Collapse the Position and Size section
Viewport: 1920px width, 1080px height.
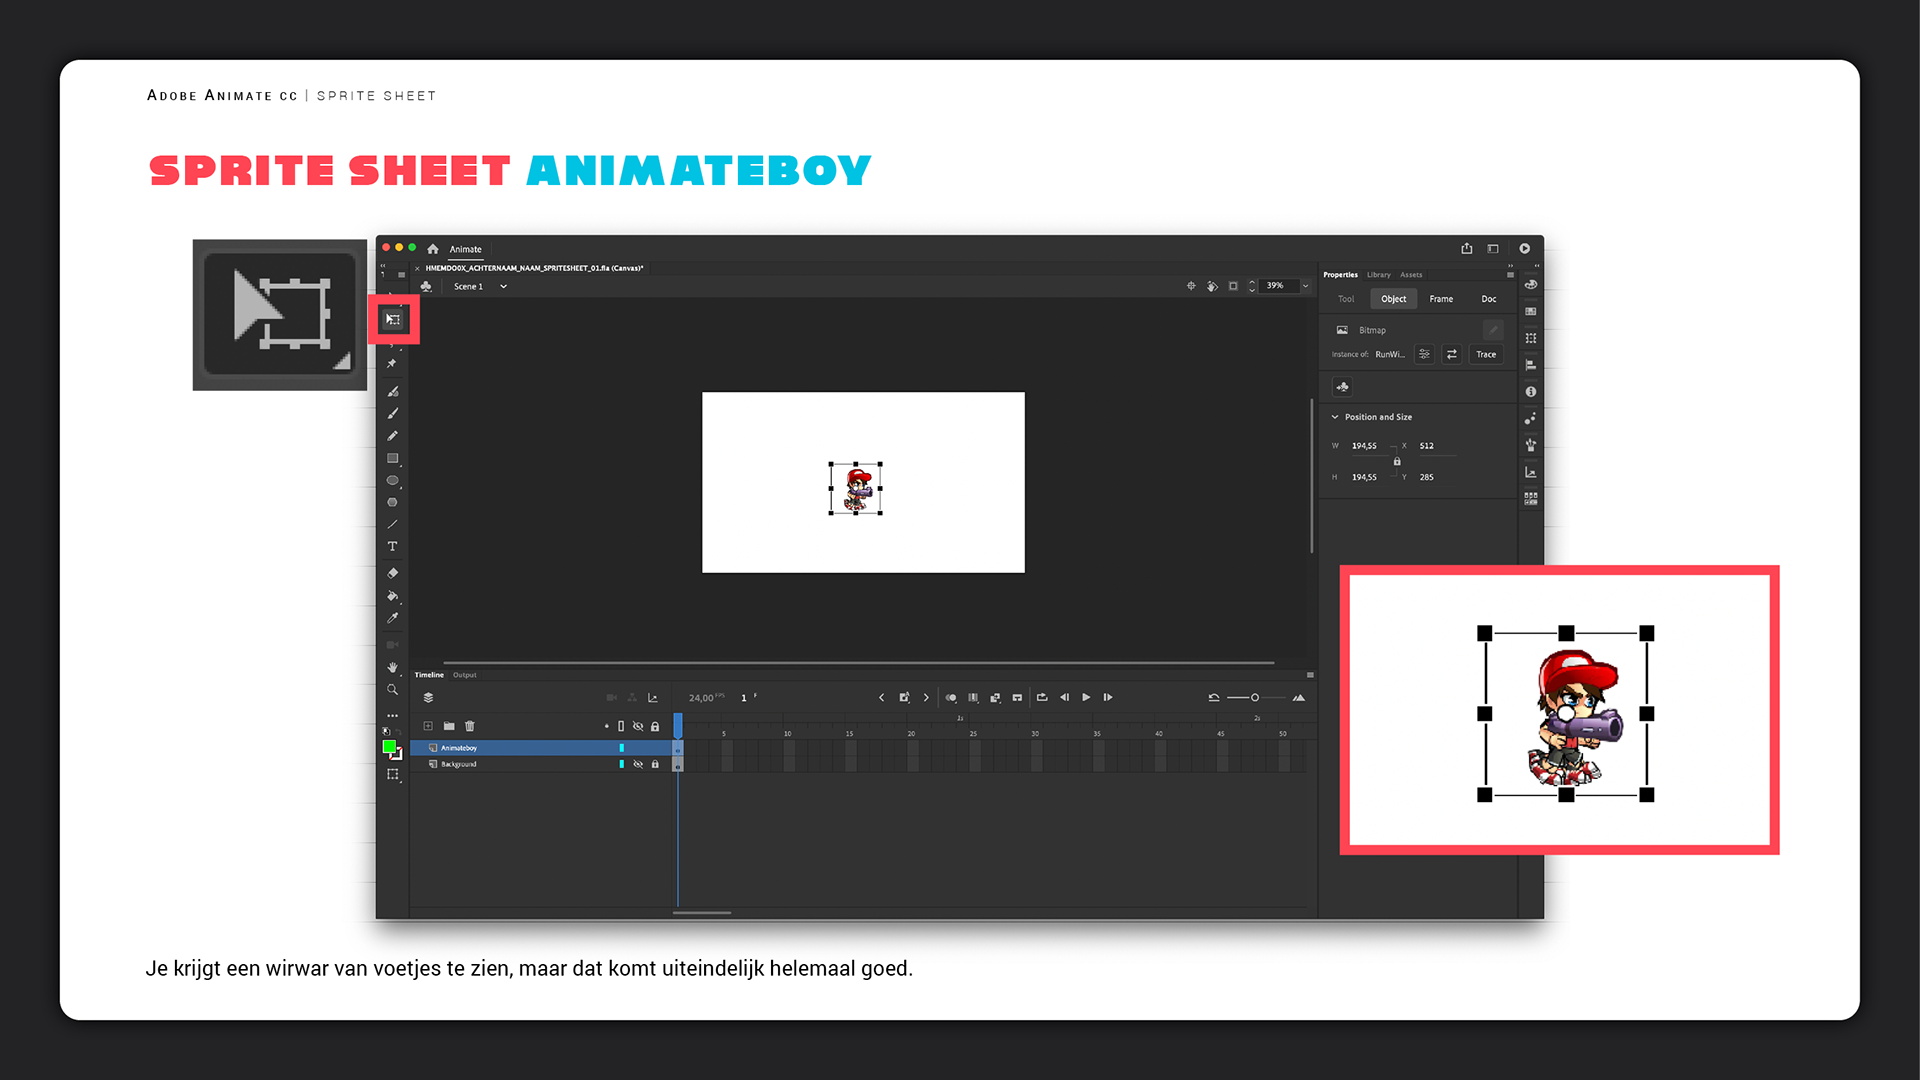(1335, 417)
